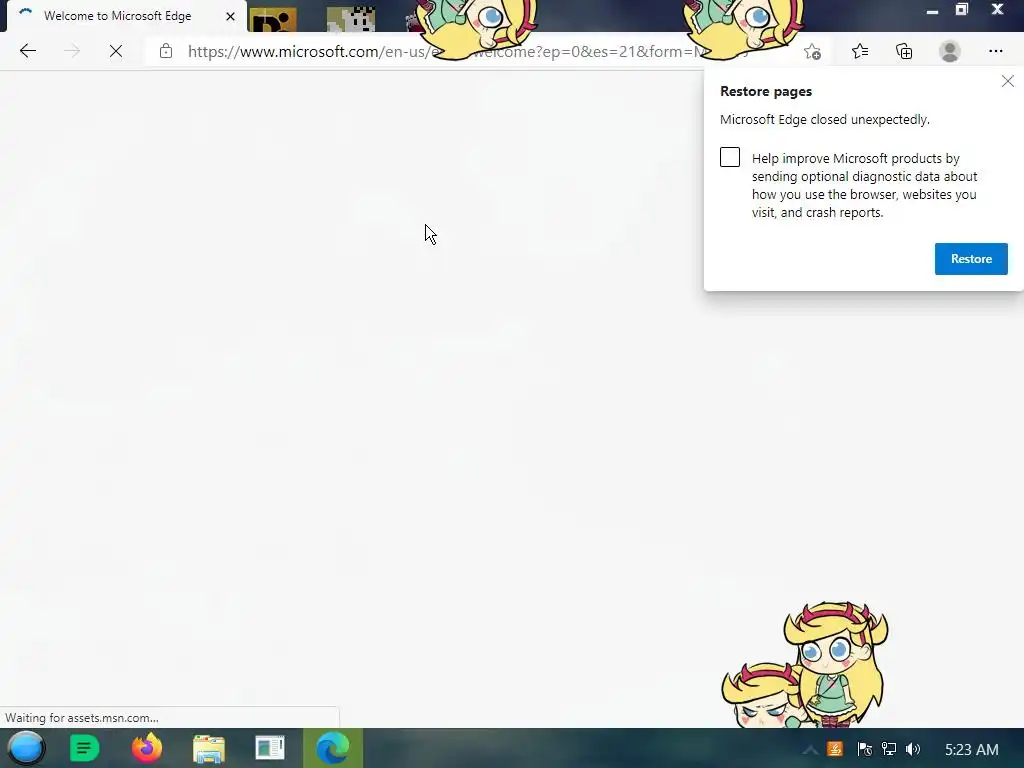Launch Firefox from the taskbar
Image resolution: width=1024 pixels, height=768 pixels.
146,748
